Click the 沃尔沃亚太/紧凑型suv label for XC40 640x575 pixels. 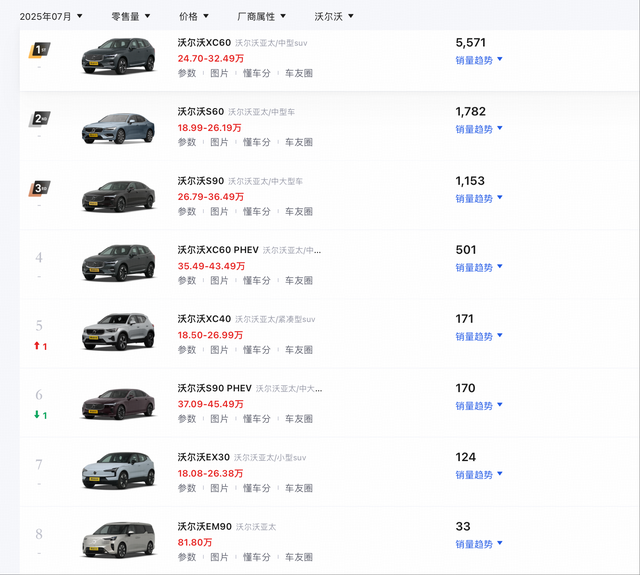(275, 320)
